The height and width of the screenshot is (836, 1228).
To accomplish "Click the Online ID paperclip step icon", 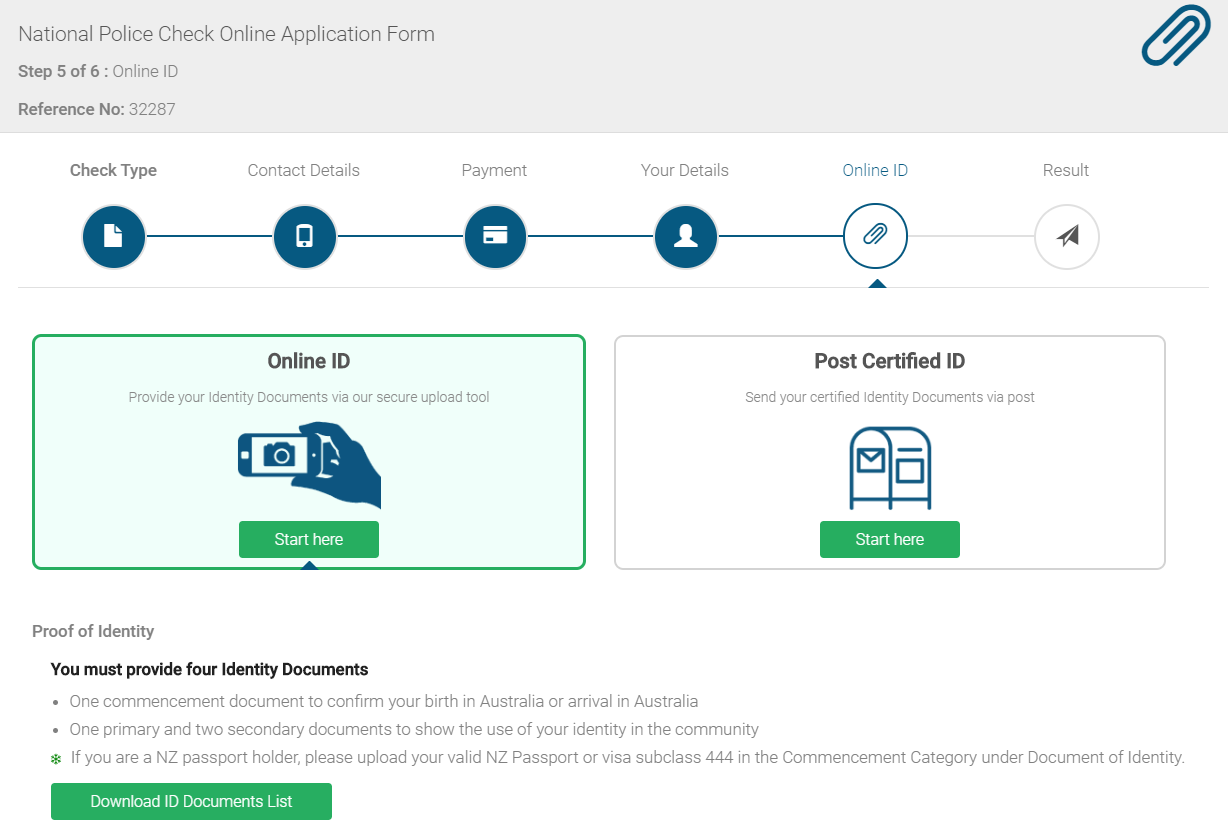I will tap(875, 237).
